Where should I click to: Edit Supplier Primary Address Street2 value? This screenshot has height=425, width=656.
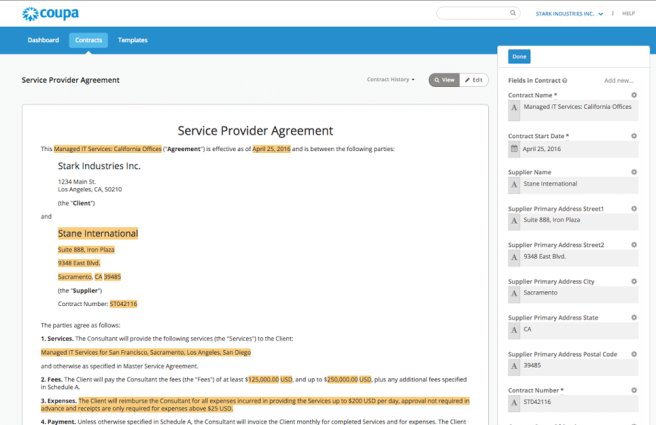[579, 258]
